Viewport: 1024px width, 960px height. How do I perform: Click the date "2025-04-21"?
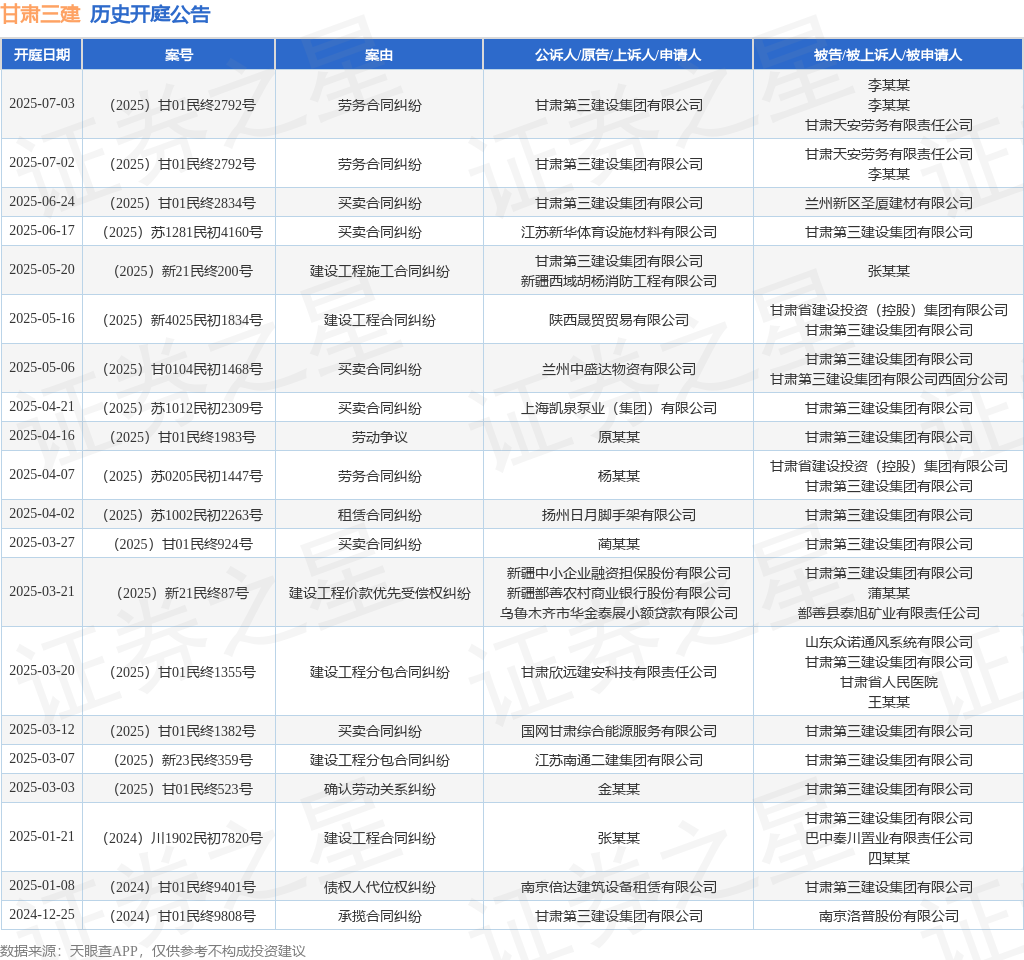pos(42,407)
